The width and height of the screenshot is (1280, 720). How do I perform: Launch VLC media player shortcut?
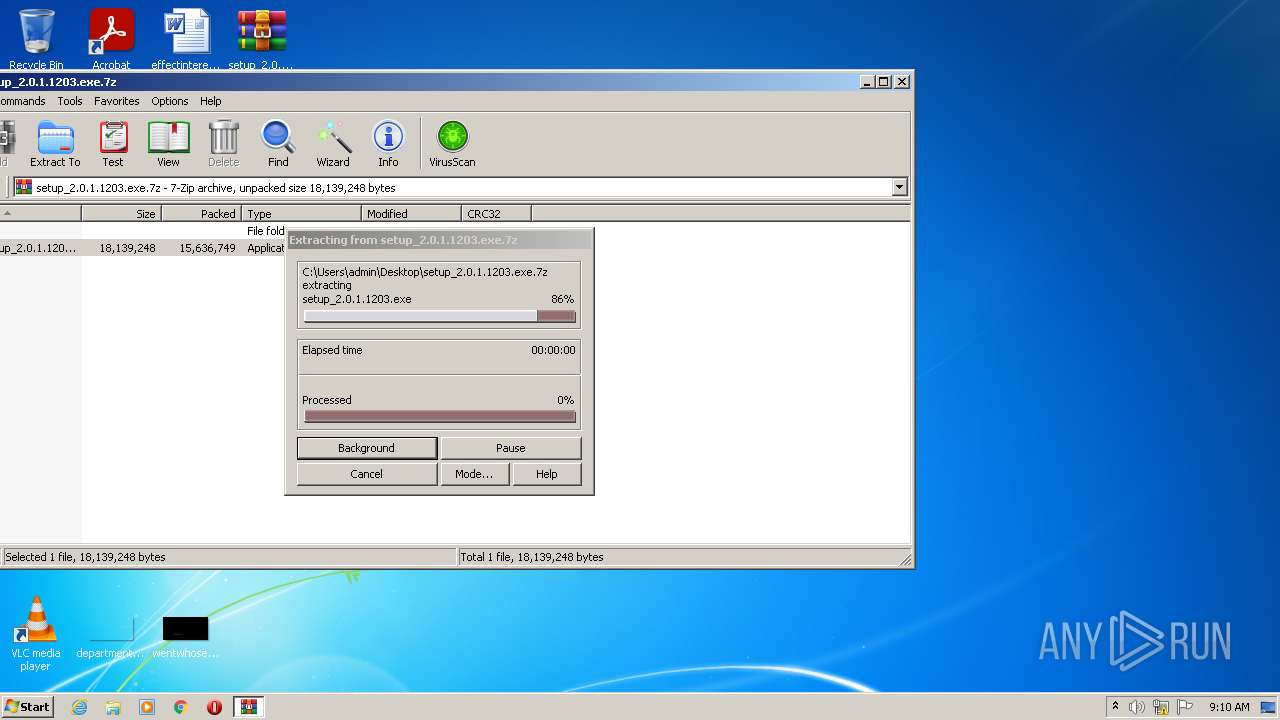tap(36, 634)
